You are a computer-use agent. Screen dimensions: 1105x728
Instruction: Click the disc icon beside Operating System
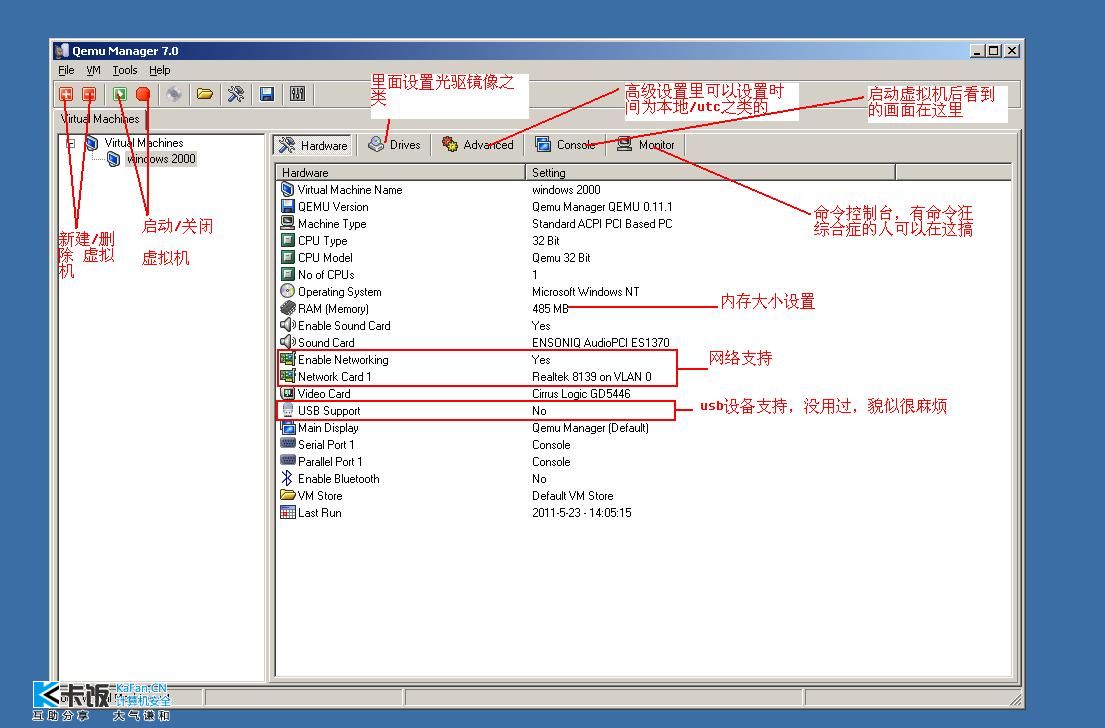point(288,291)
